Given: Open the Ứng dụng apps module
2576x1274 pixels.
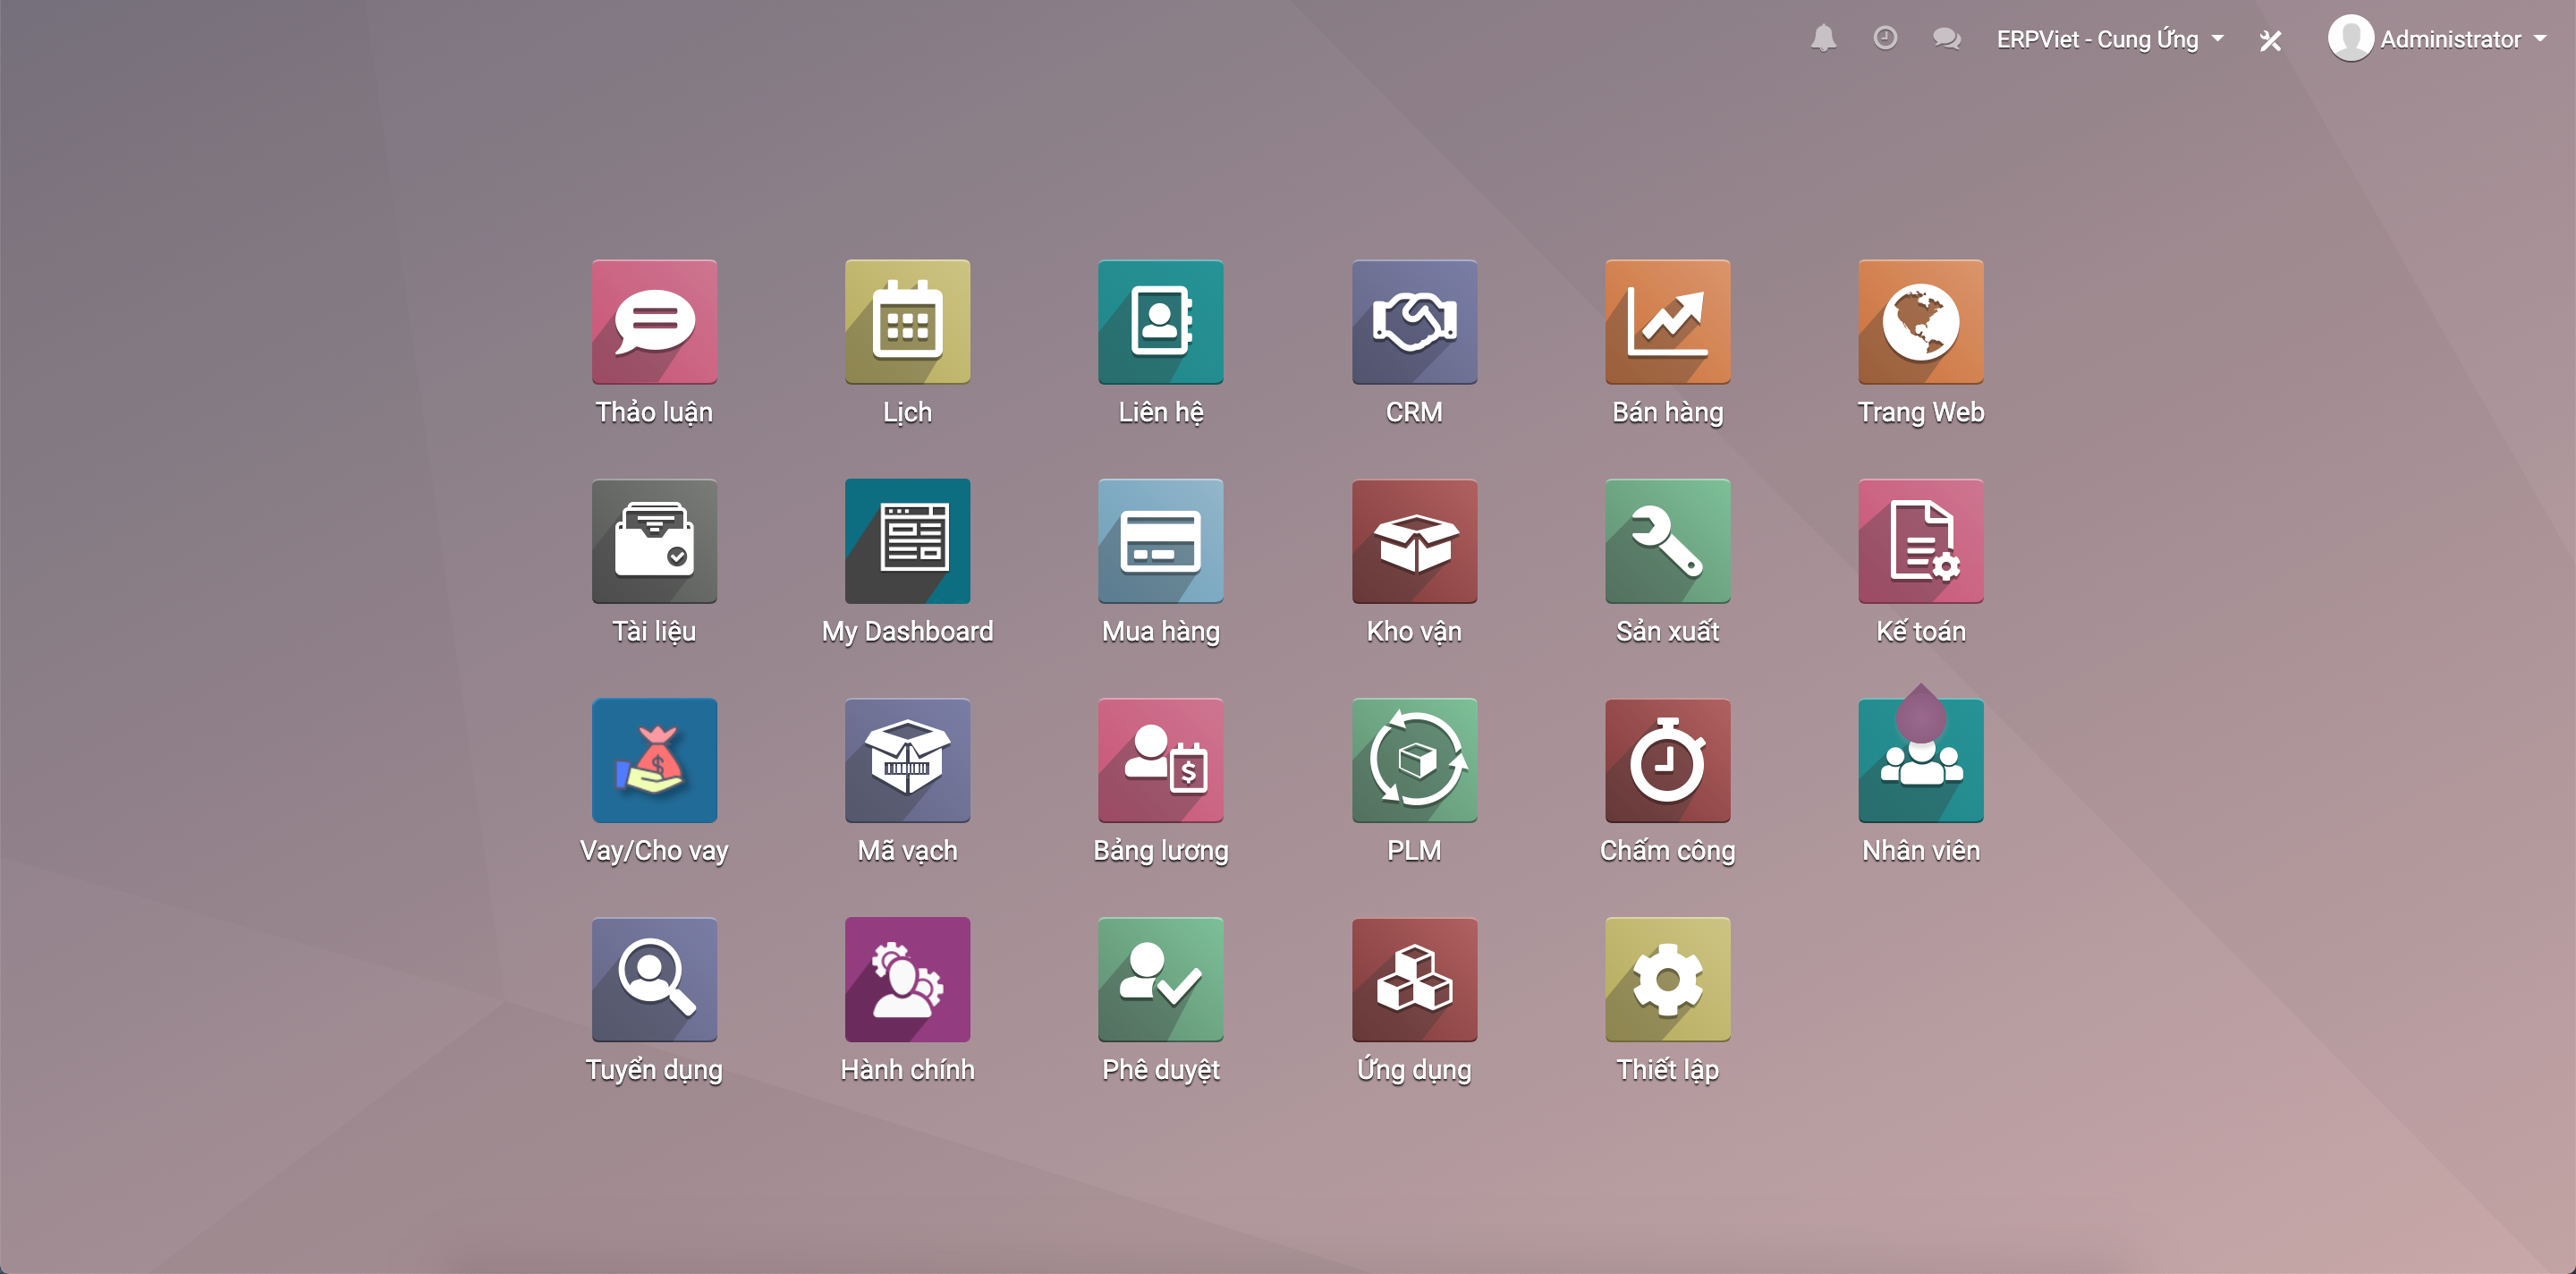Looking at the screenshot, I should pos(1414,979).
